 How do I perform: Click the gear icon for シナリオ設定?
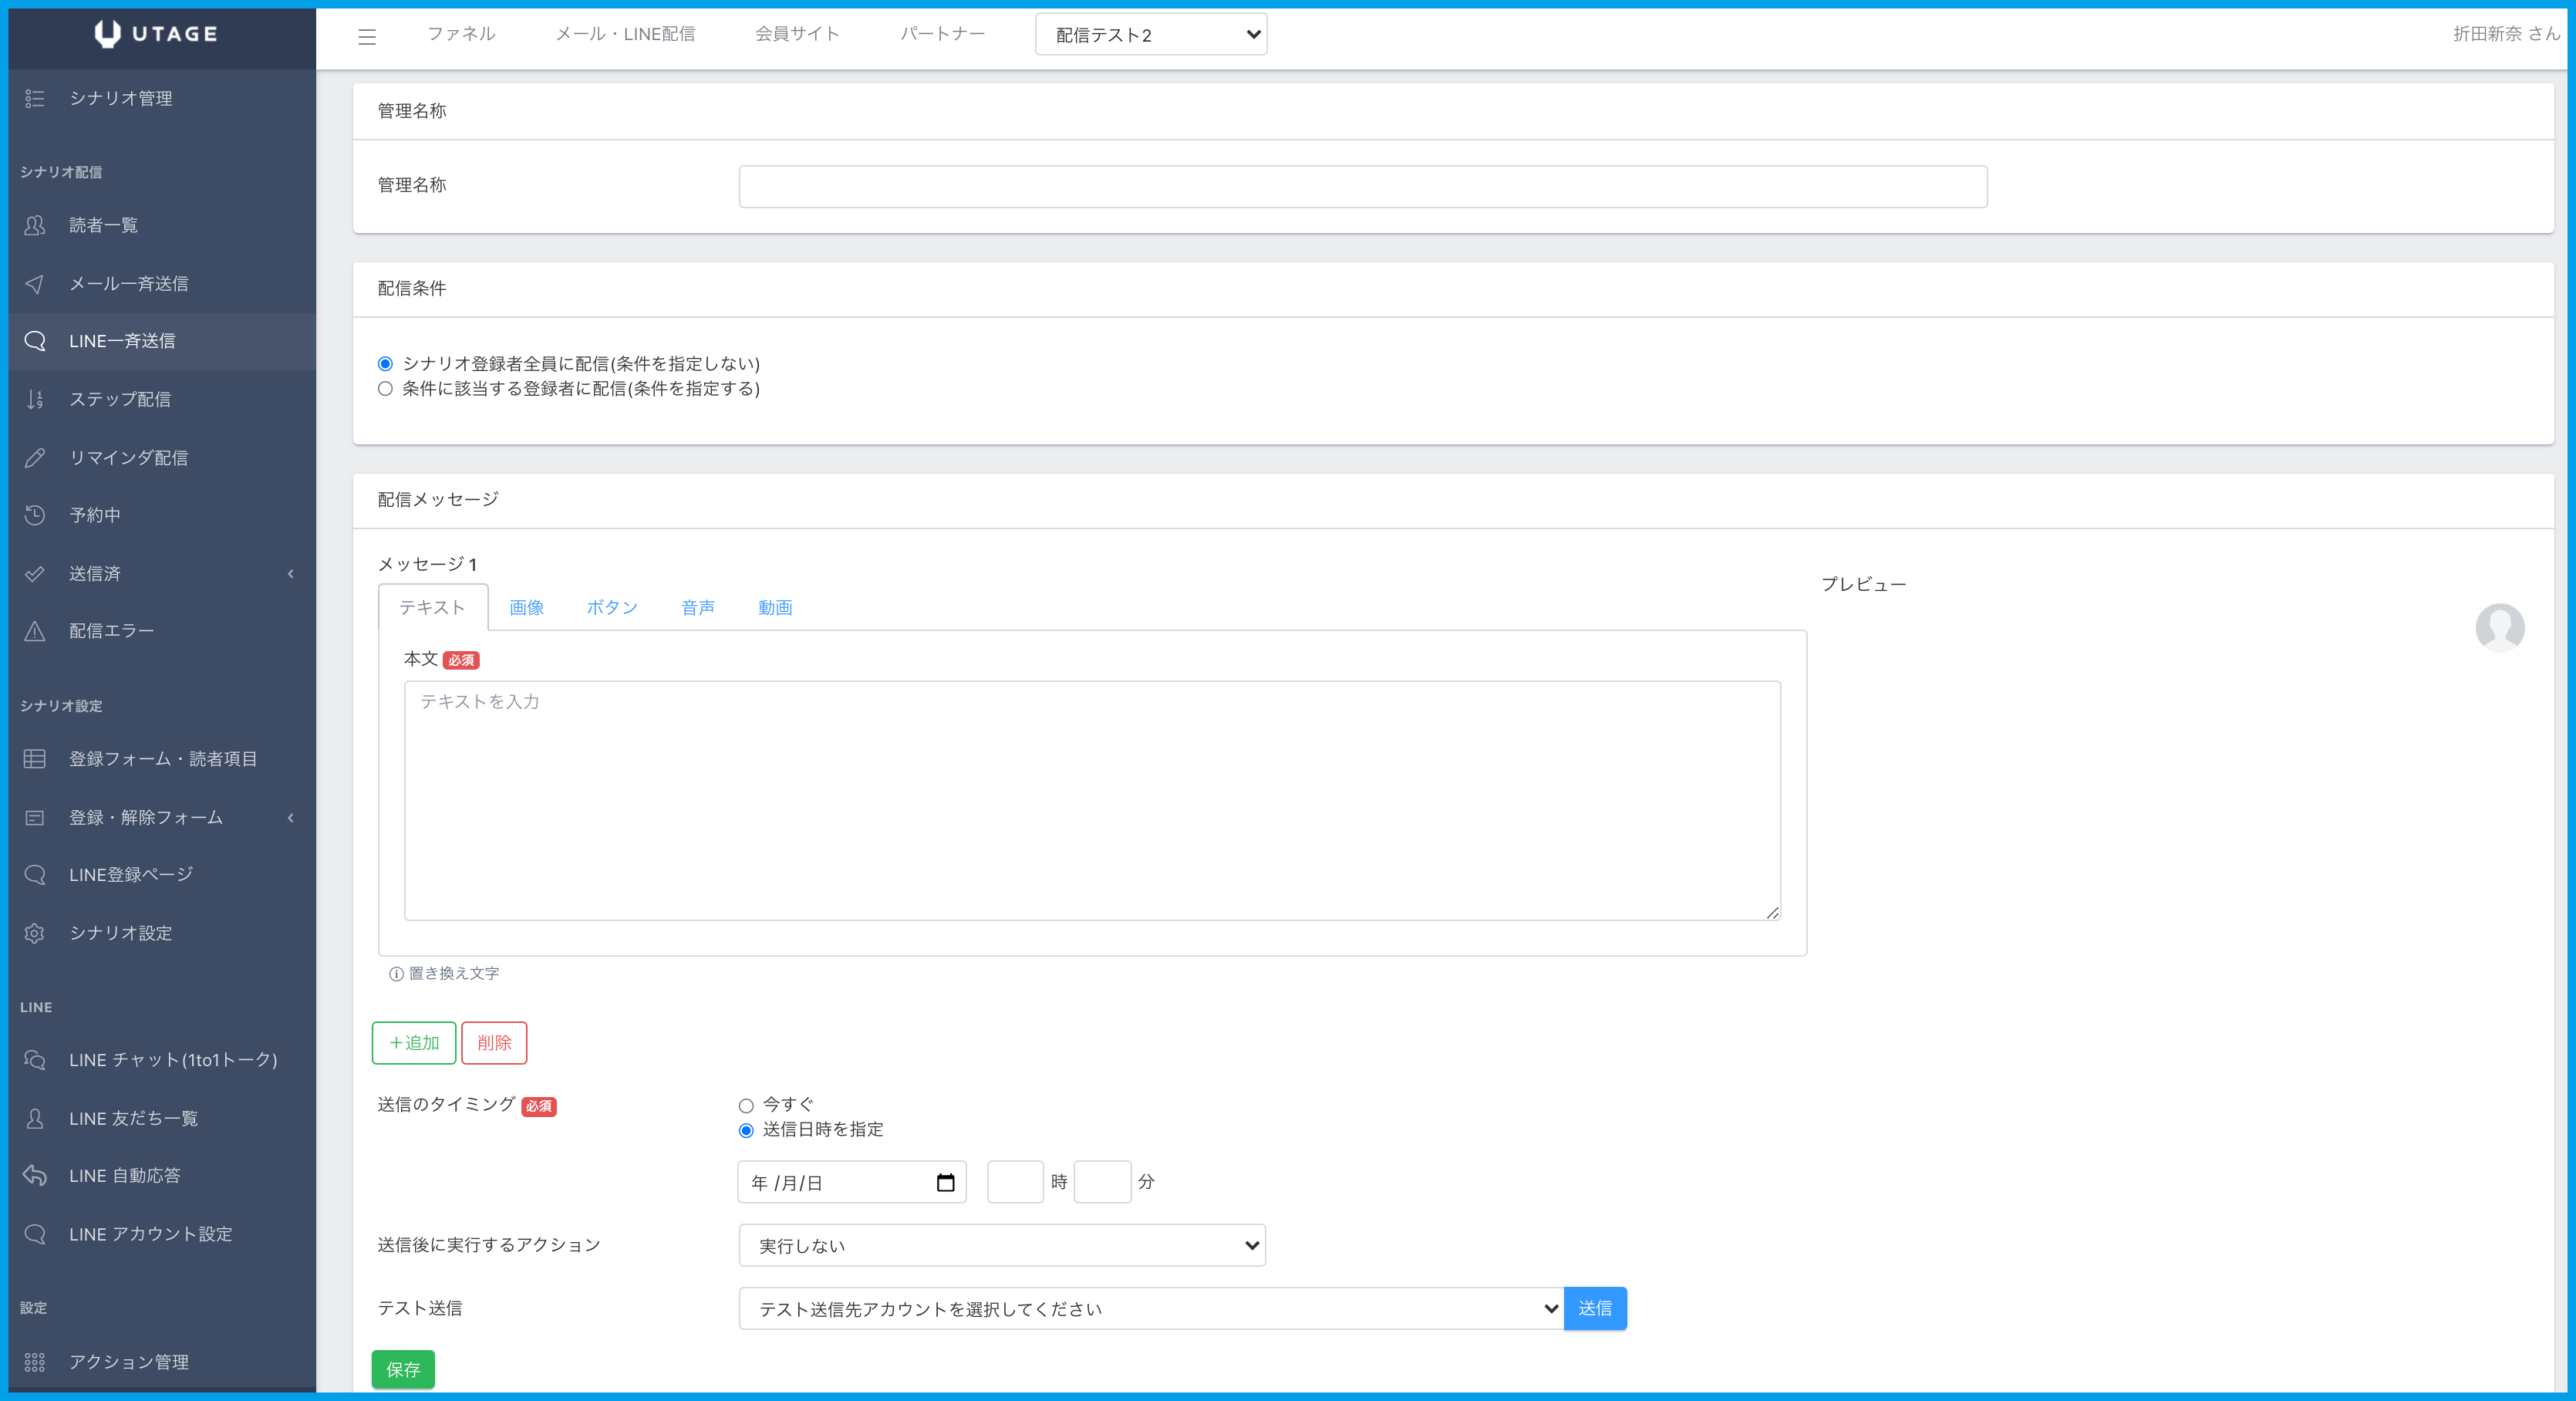(35, 933)
